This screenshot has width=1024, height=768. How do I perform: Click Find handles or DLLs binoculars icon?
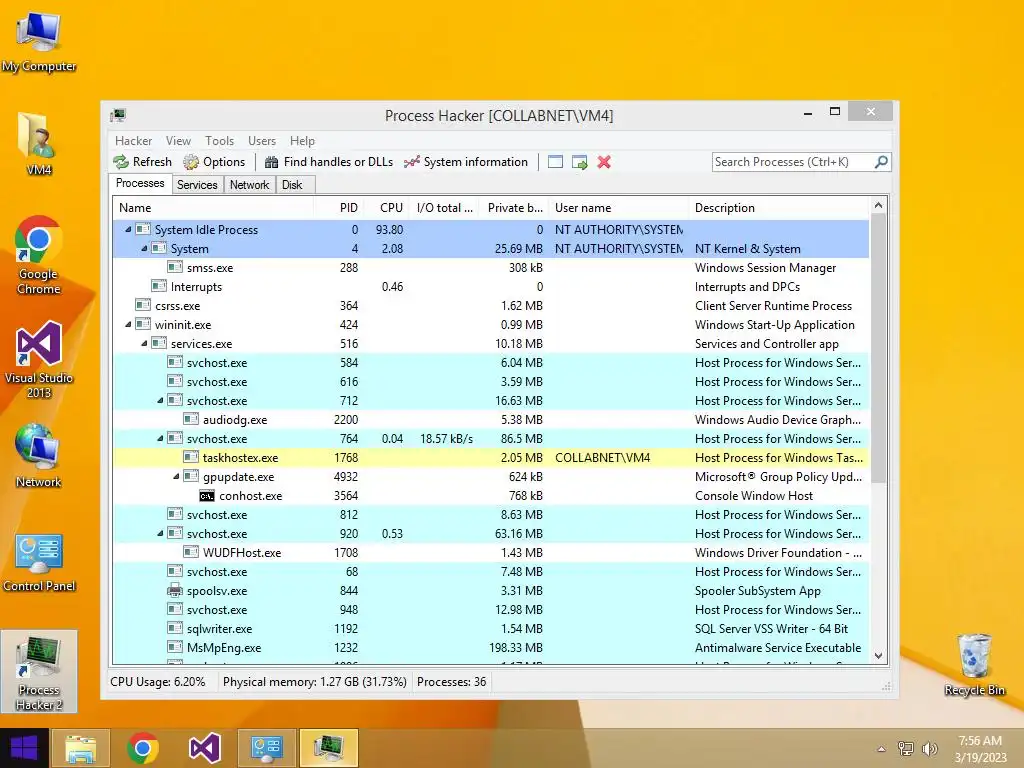tap(272, 162)
